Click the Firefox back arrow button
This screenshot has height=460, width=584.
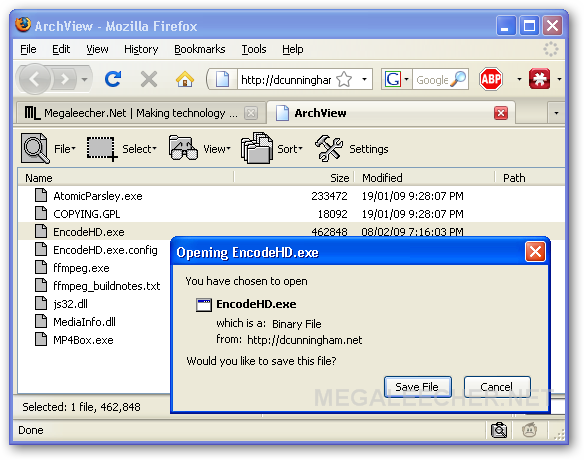[35, 79]
